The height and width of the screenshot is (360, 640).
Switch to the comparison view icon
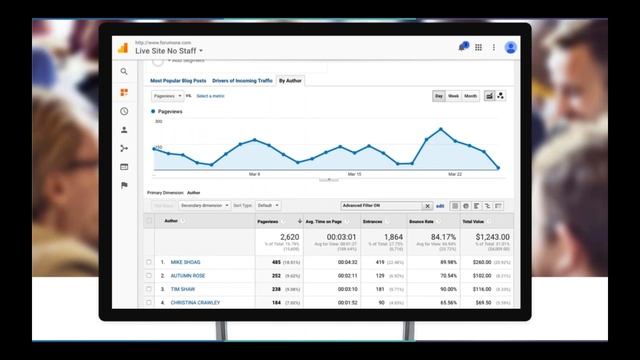tap(487, 206)
